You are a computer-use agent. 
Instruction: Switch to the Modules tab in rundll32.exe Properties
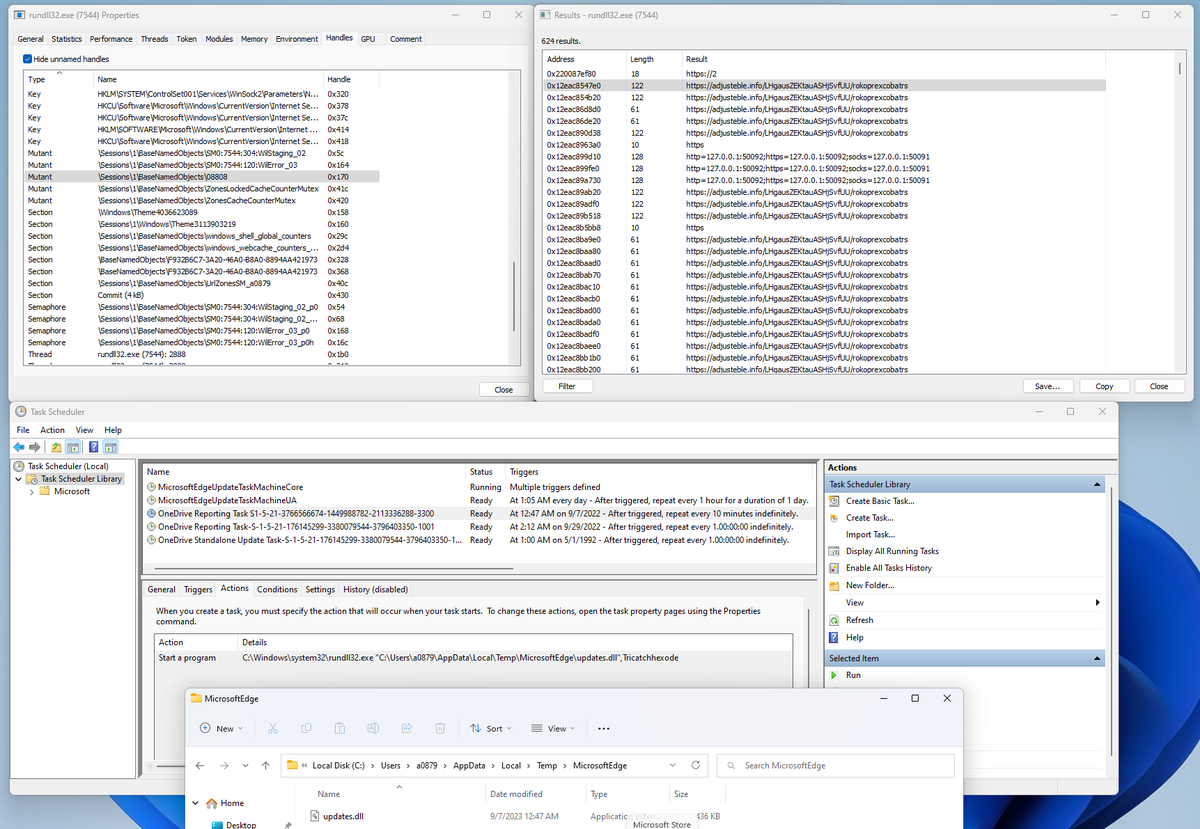click(x=219, y=39)
